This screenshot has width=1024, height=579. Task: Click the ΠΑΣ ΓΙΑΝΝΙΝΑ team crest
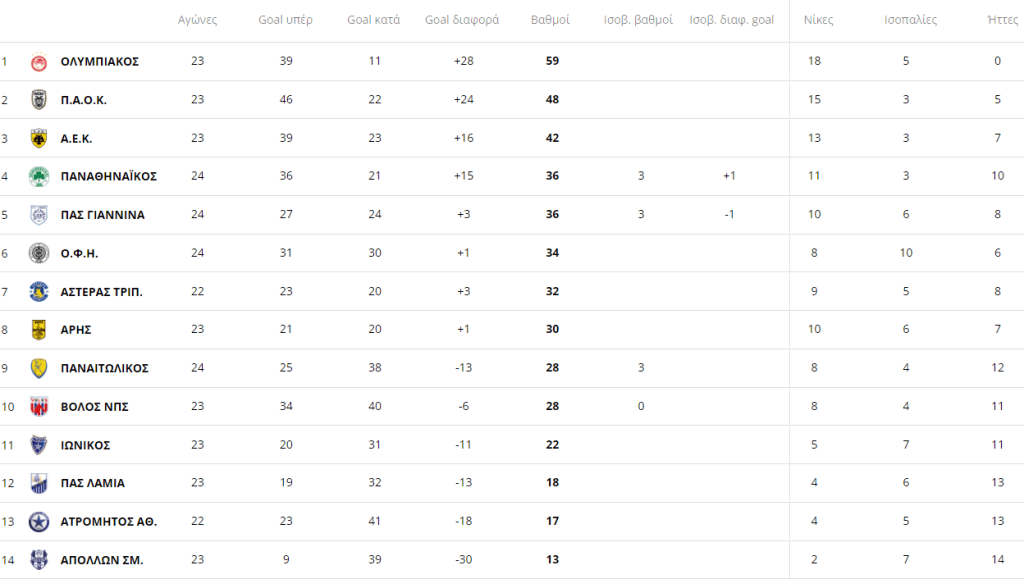pos(39,215)
